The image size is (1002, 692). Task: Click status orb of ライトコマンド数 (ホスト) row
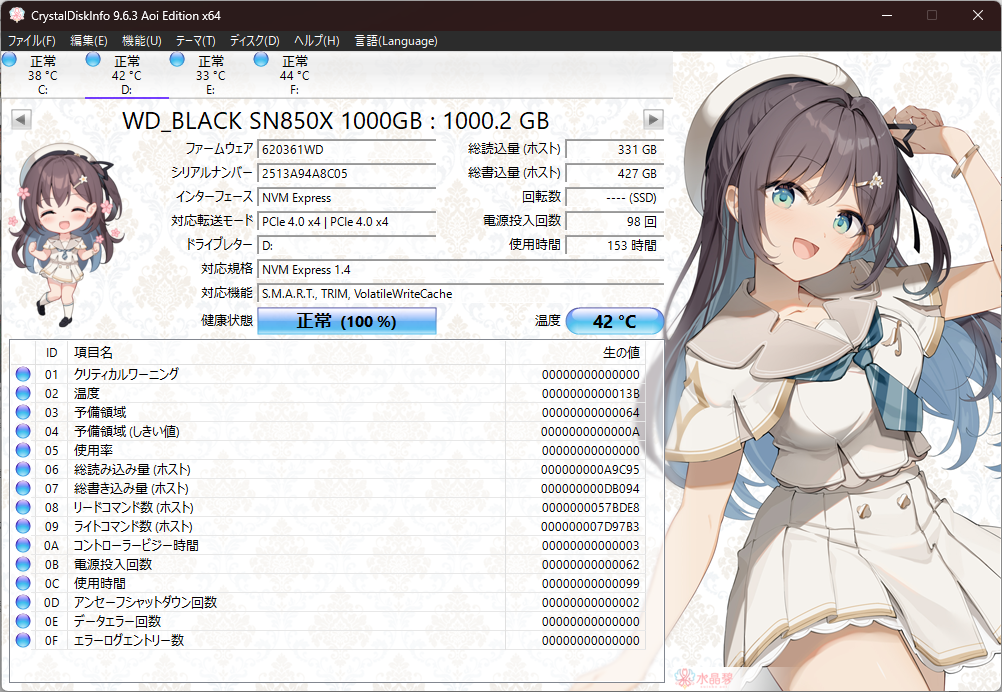tap(23, 527)
